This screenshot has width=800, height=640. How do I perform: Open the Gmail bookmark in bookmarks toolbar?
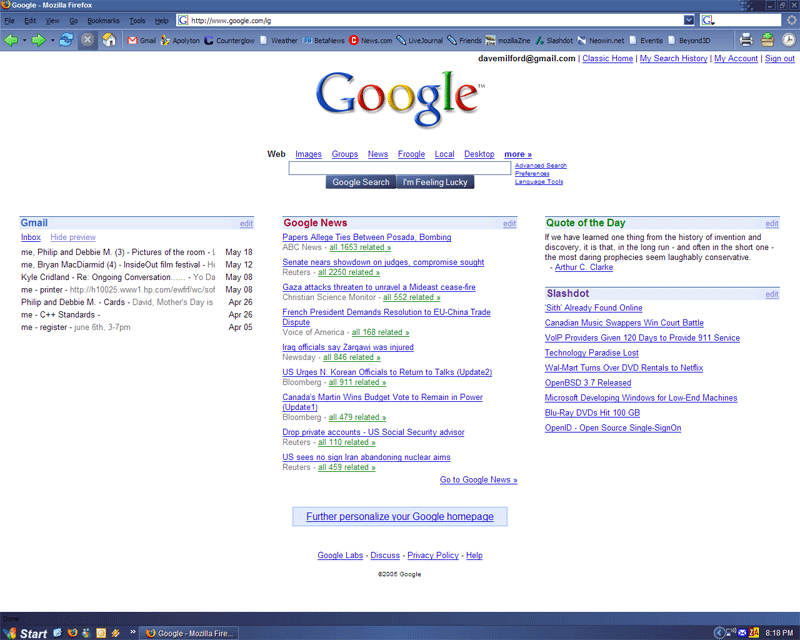(141, 41)
